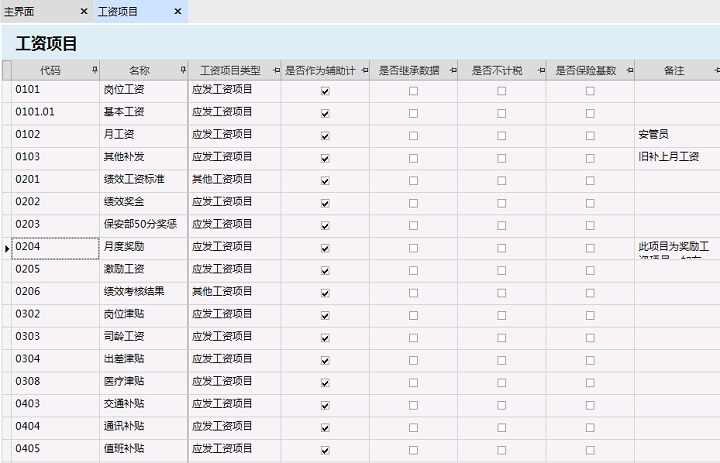Click row selector of row 0101
The width and height of the screenshot is (720, 463).
click(x=7, y=91)
